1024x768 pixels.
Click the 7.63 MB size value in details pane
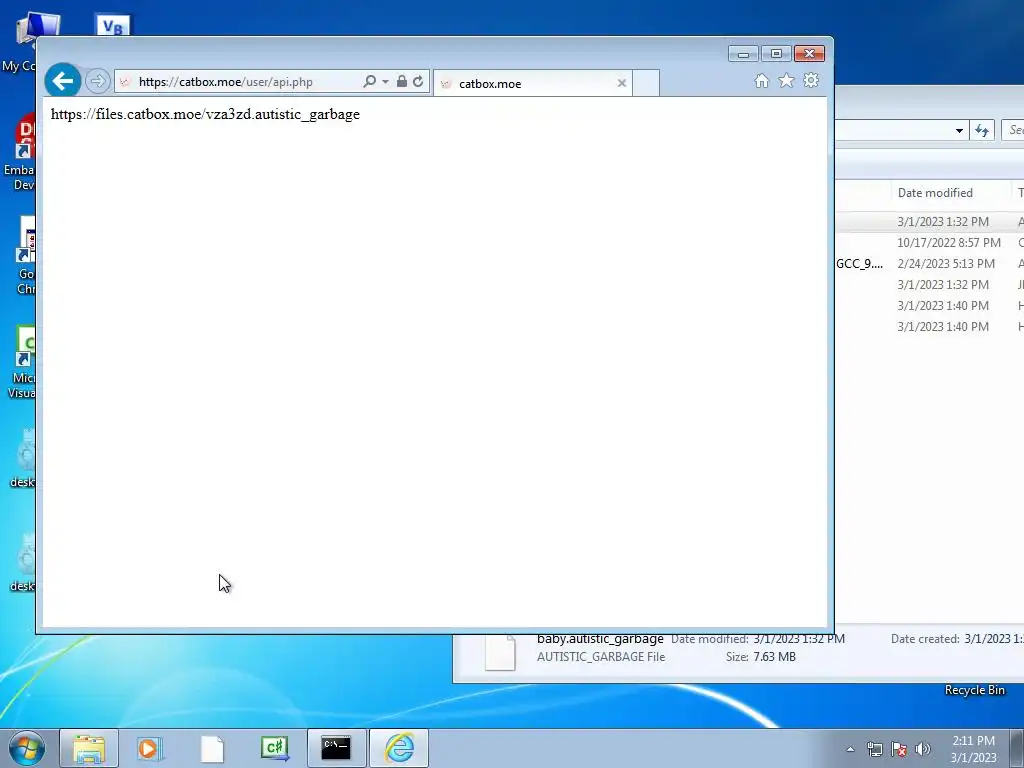[774, 657]
